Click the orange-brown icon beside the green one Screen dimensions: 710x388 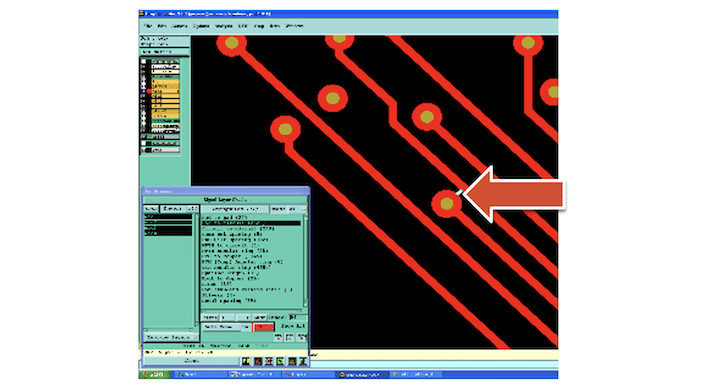(293, 361)
